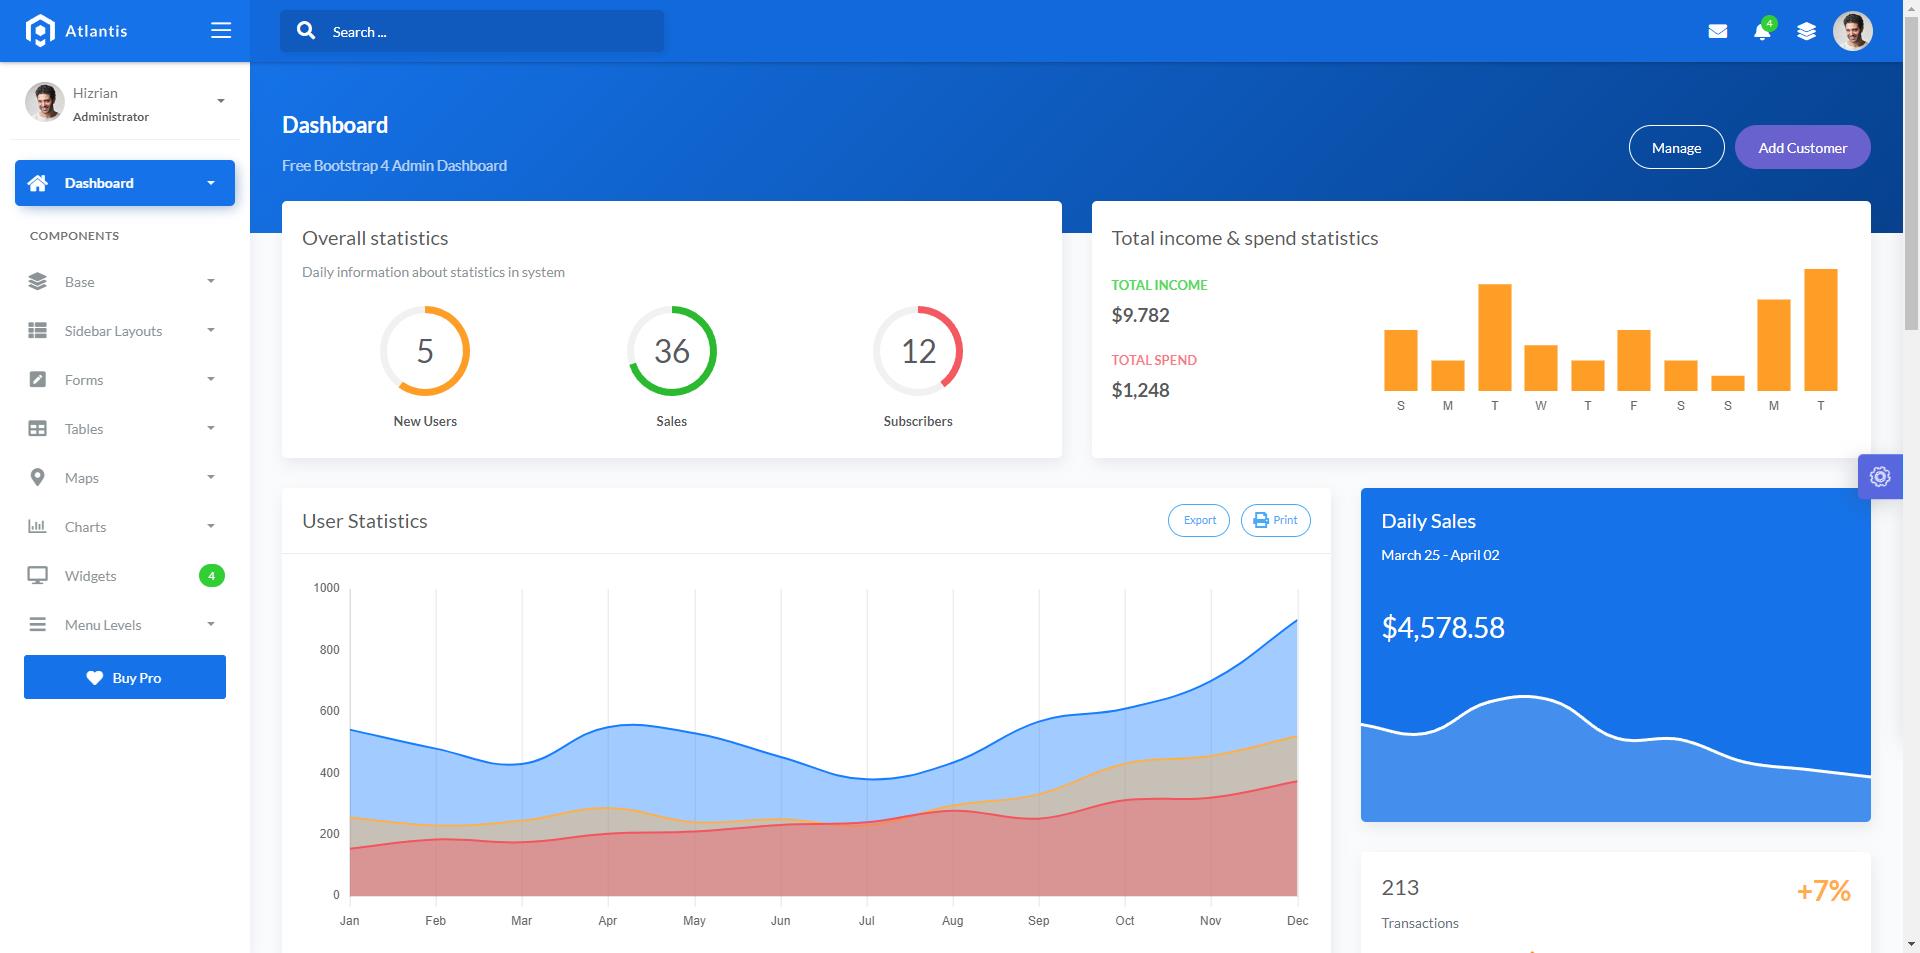1920x953 pixels.
Task: Click the Subscribers circle progress showing 12
Action: pos(918,351)
